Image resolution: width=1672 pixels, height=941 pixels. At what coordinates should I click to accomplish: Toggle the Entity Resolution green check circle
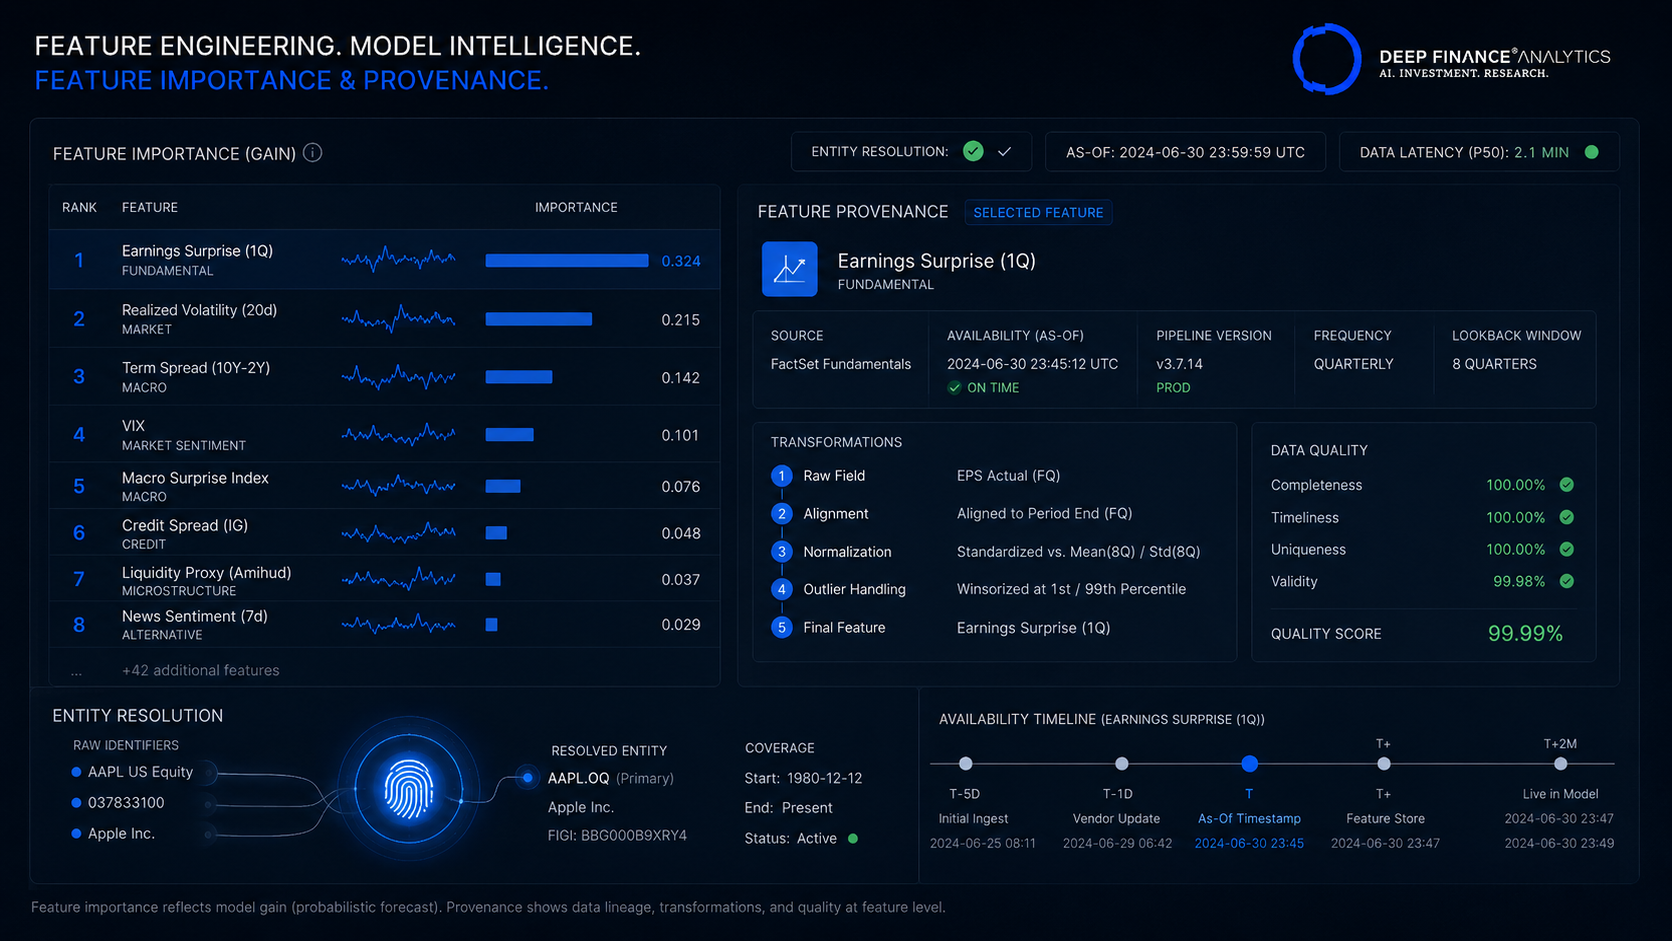(x=973, y=151)
